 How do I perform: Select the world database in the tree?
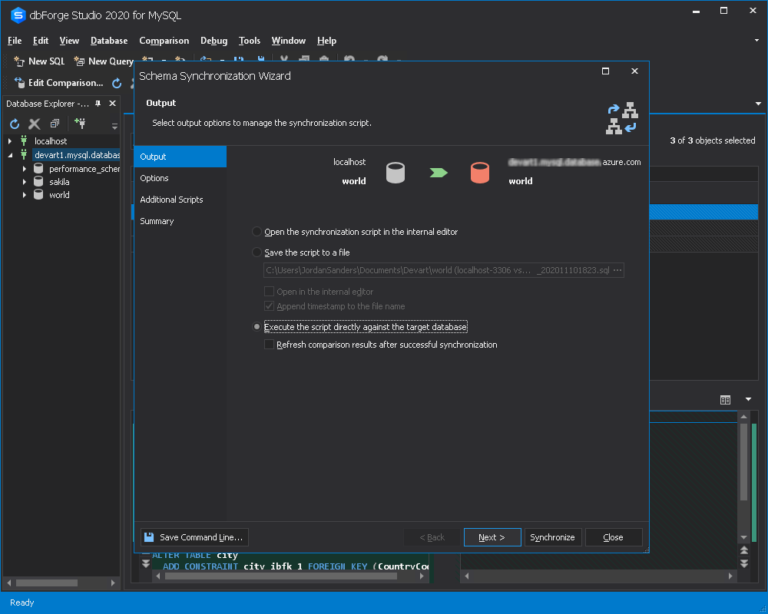[x=59, y=195]
